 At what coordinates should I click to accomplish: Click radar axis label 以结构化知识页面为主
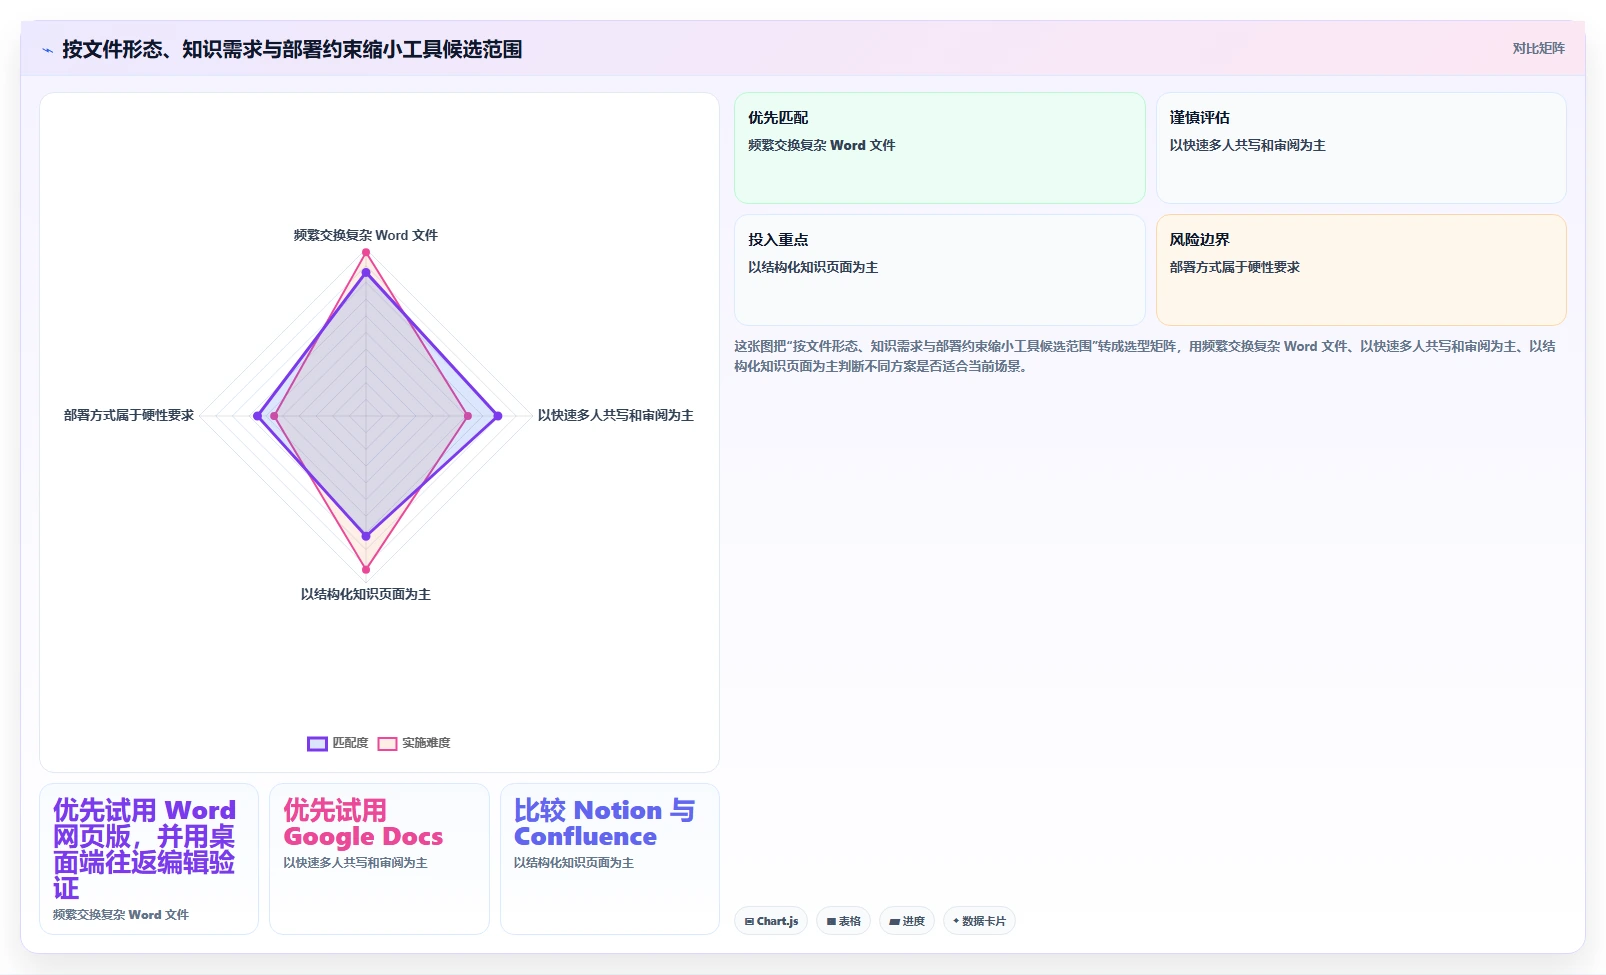coord(366,594)
